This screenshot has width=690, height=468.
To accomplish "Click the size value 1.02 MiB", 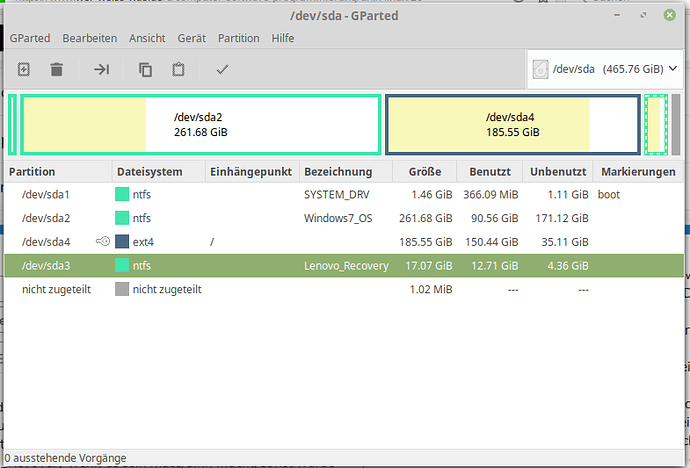I will (431, 289).
